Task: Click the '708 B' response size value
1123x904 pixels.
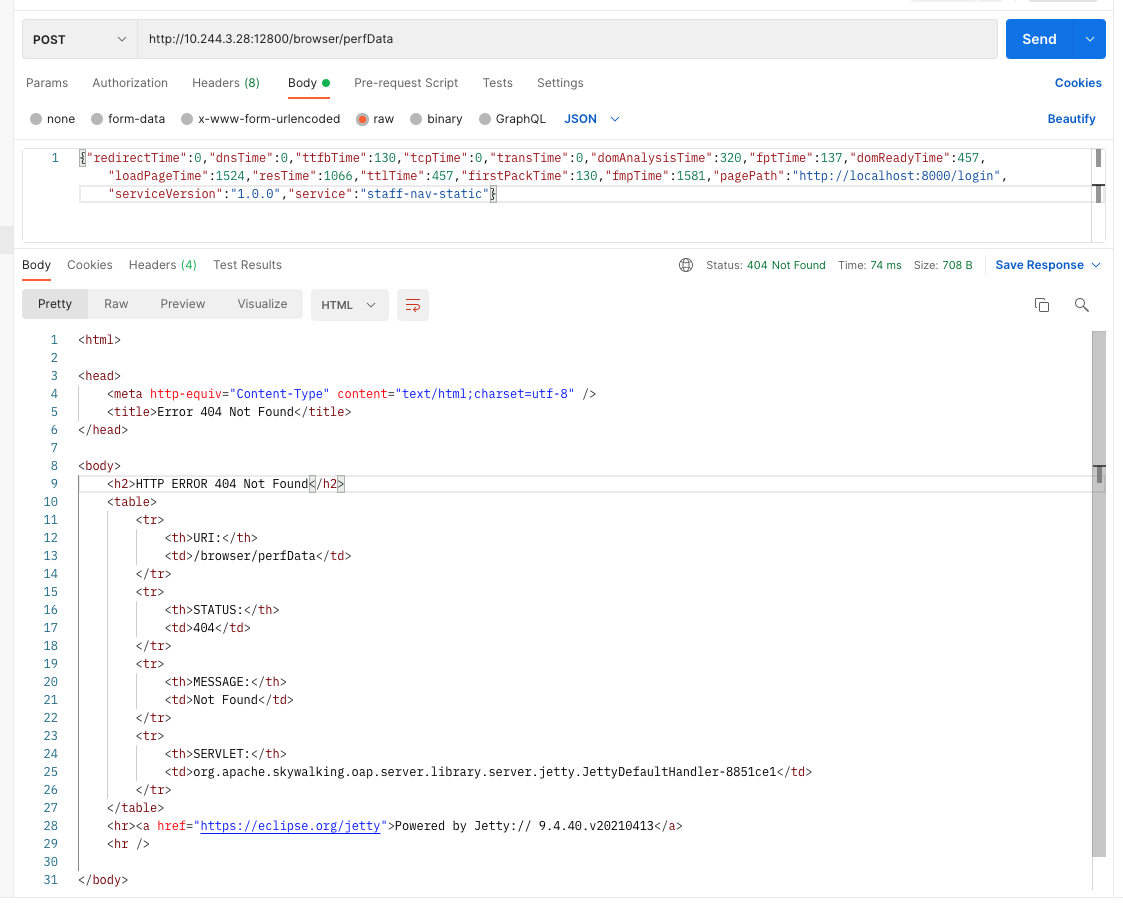Action: [x=957, y=265]
